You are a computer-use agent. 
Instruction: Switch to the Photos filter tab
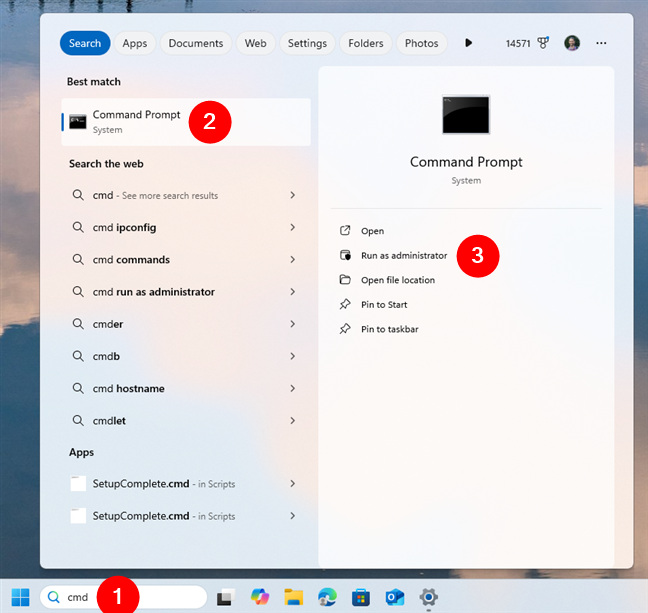422,43
